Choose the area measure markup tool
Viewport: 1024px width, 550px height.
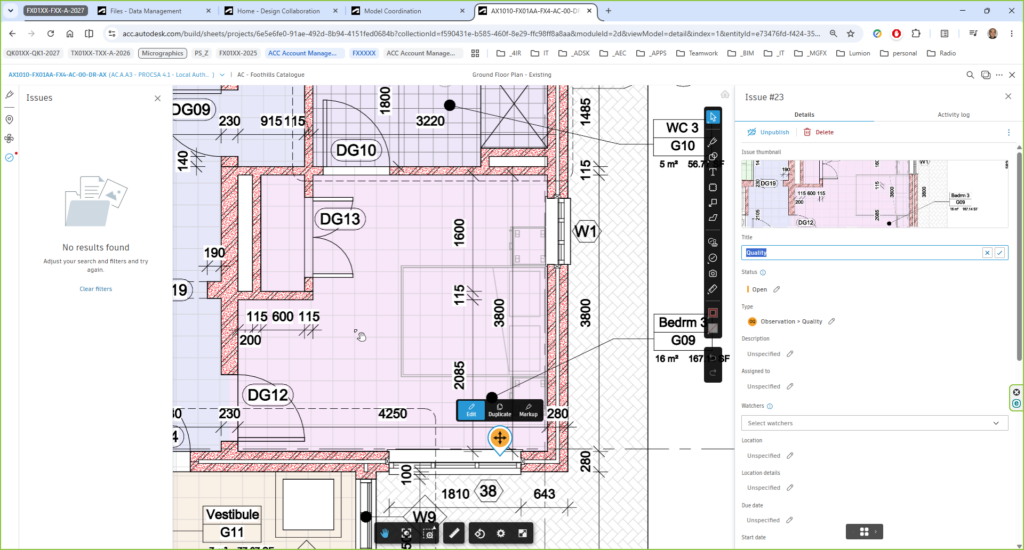tap(712, 218)
